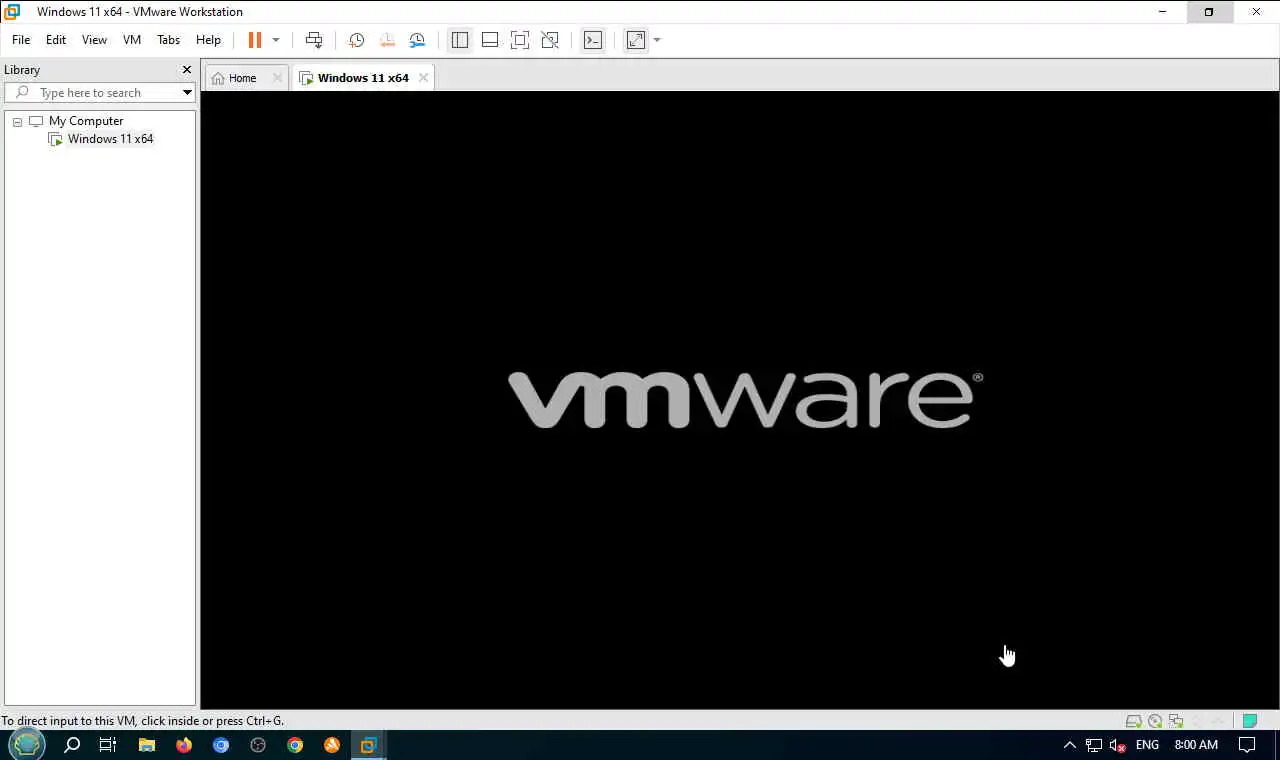This screenshot has height=760, width=1280.
Task: Open the Windows Start menu
Action: (27, 745)
